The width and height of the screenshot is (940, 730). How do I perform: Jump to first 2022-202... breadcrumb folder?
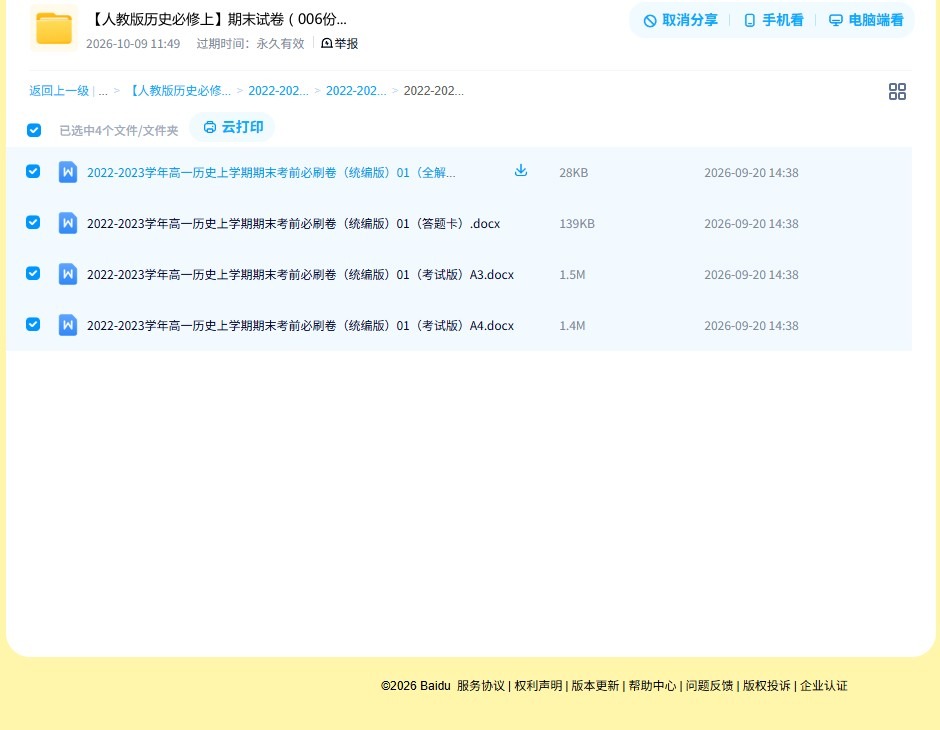(278, 91)
